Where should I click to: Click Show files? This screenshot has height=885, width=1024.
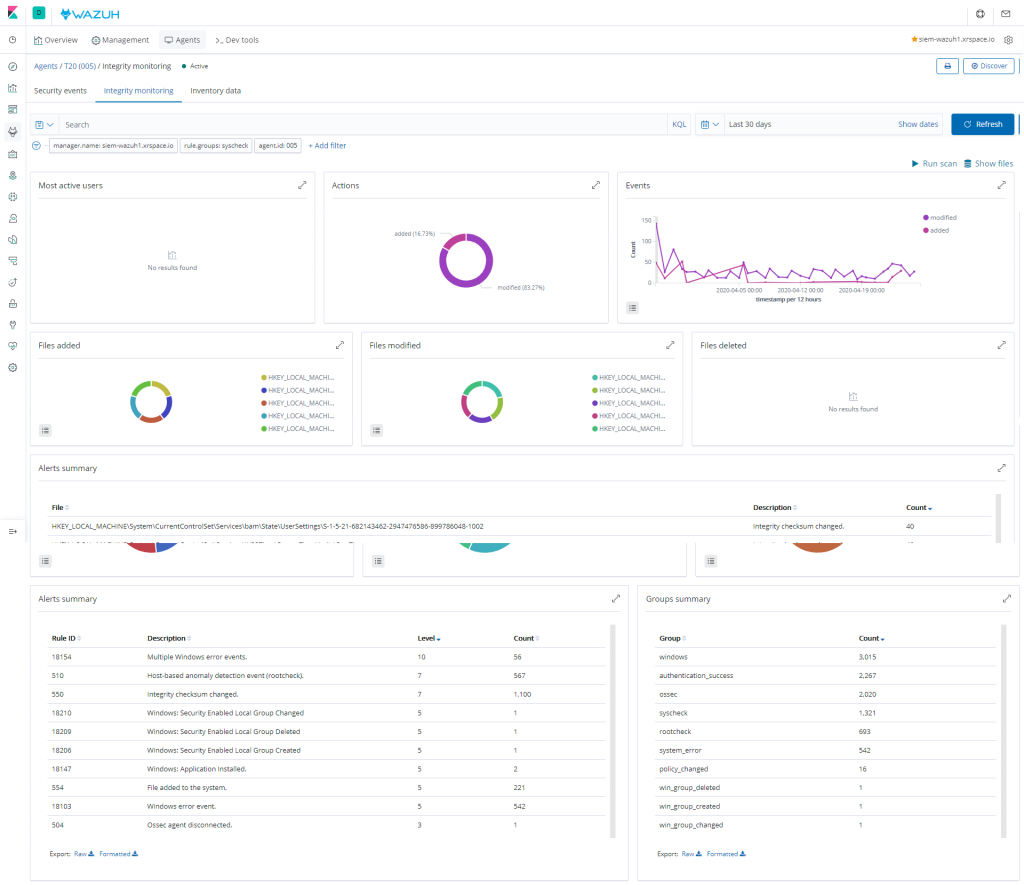[x=989, y=163]
